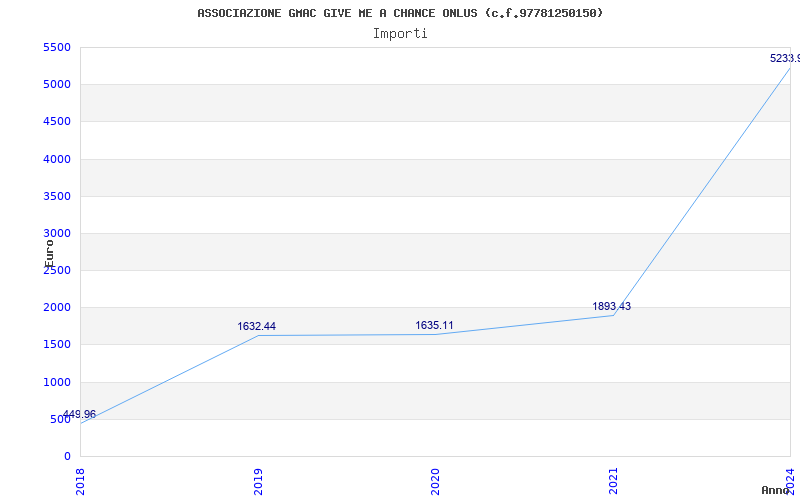This screenshot has width=800, height=500.
Task: Click the 2024 year axis label
Action: pos(790,481)
